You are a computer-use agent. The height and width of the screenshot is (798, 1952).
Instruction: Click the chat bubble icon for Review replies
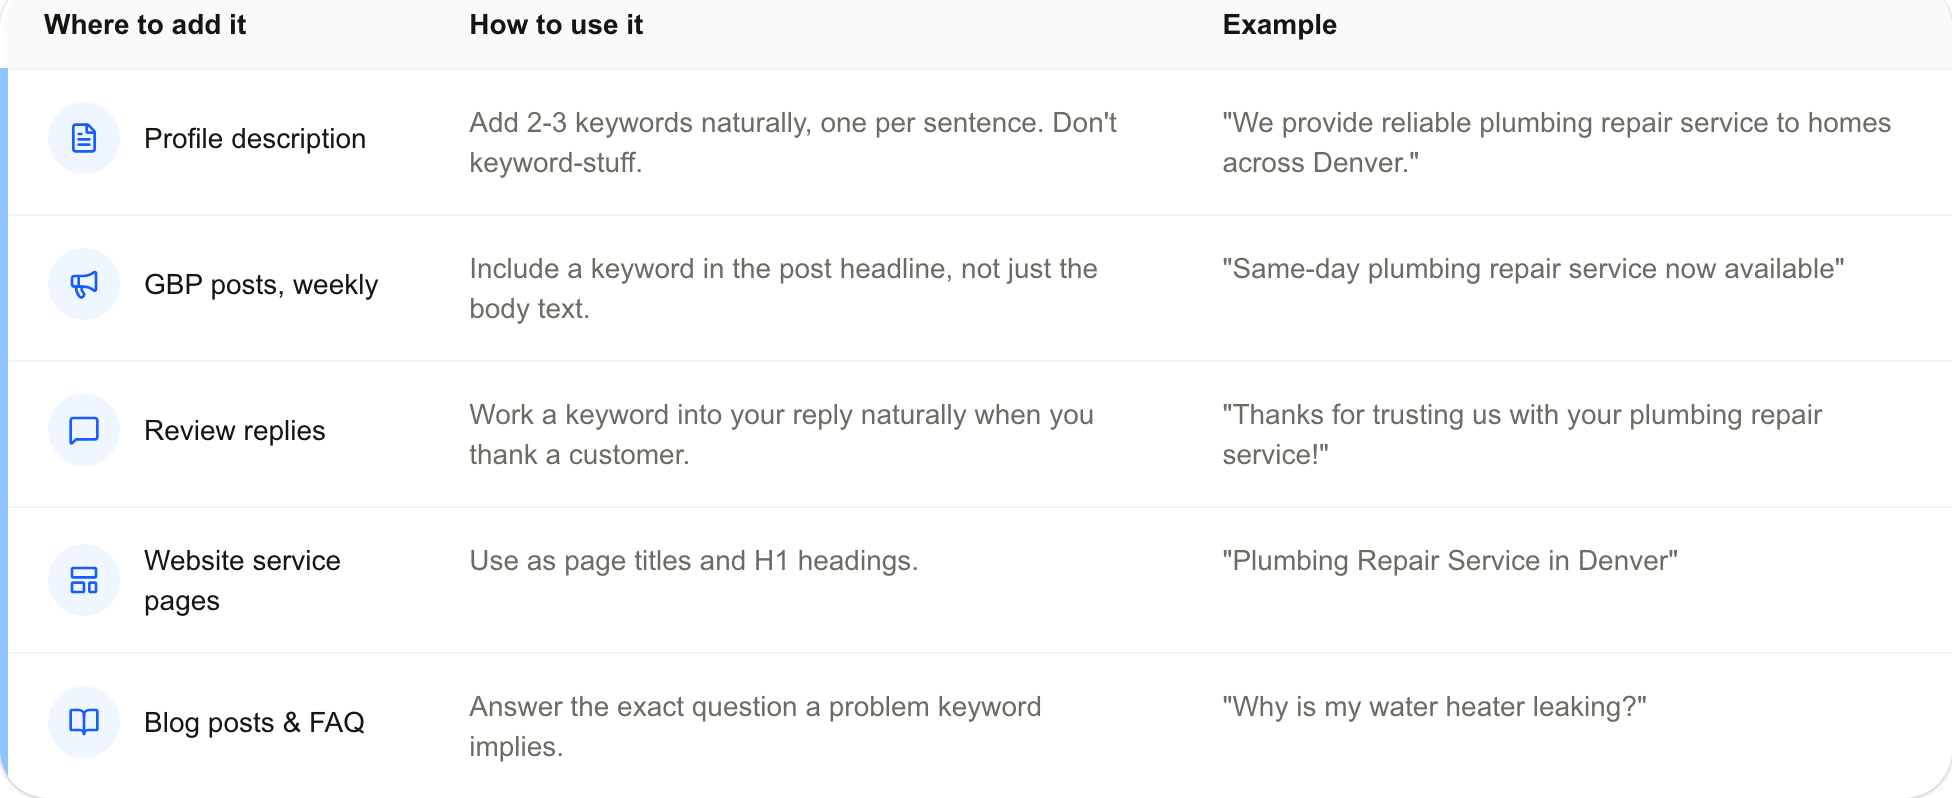click(84, 430)
